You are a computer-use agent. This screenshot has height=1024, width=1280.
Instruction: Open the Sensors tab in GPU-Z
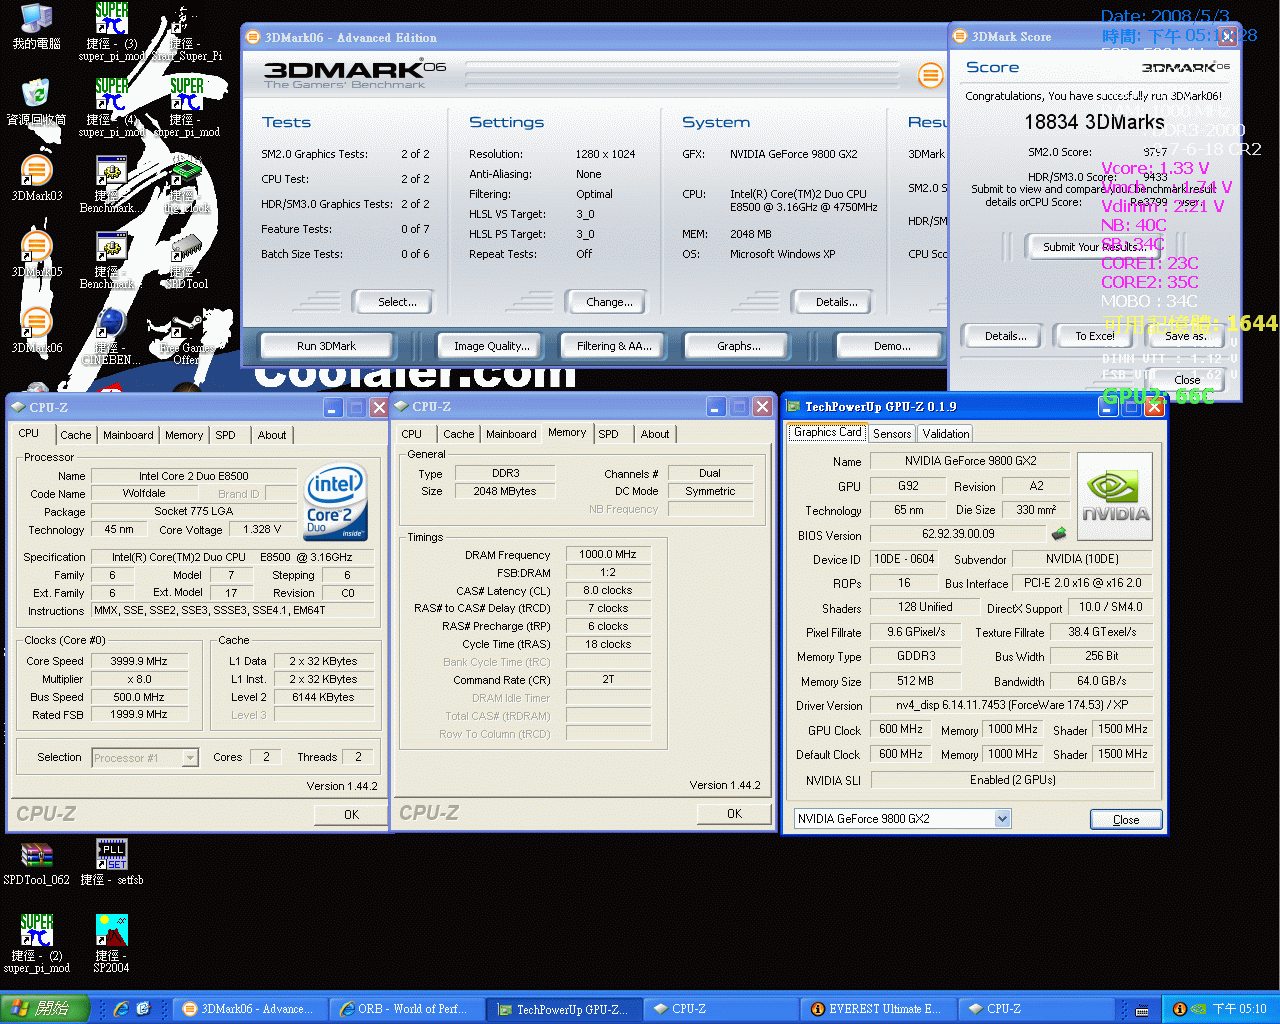(892, 434)
